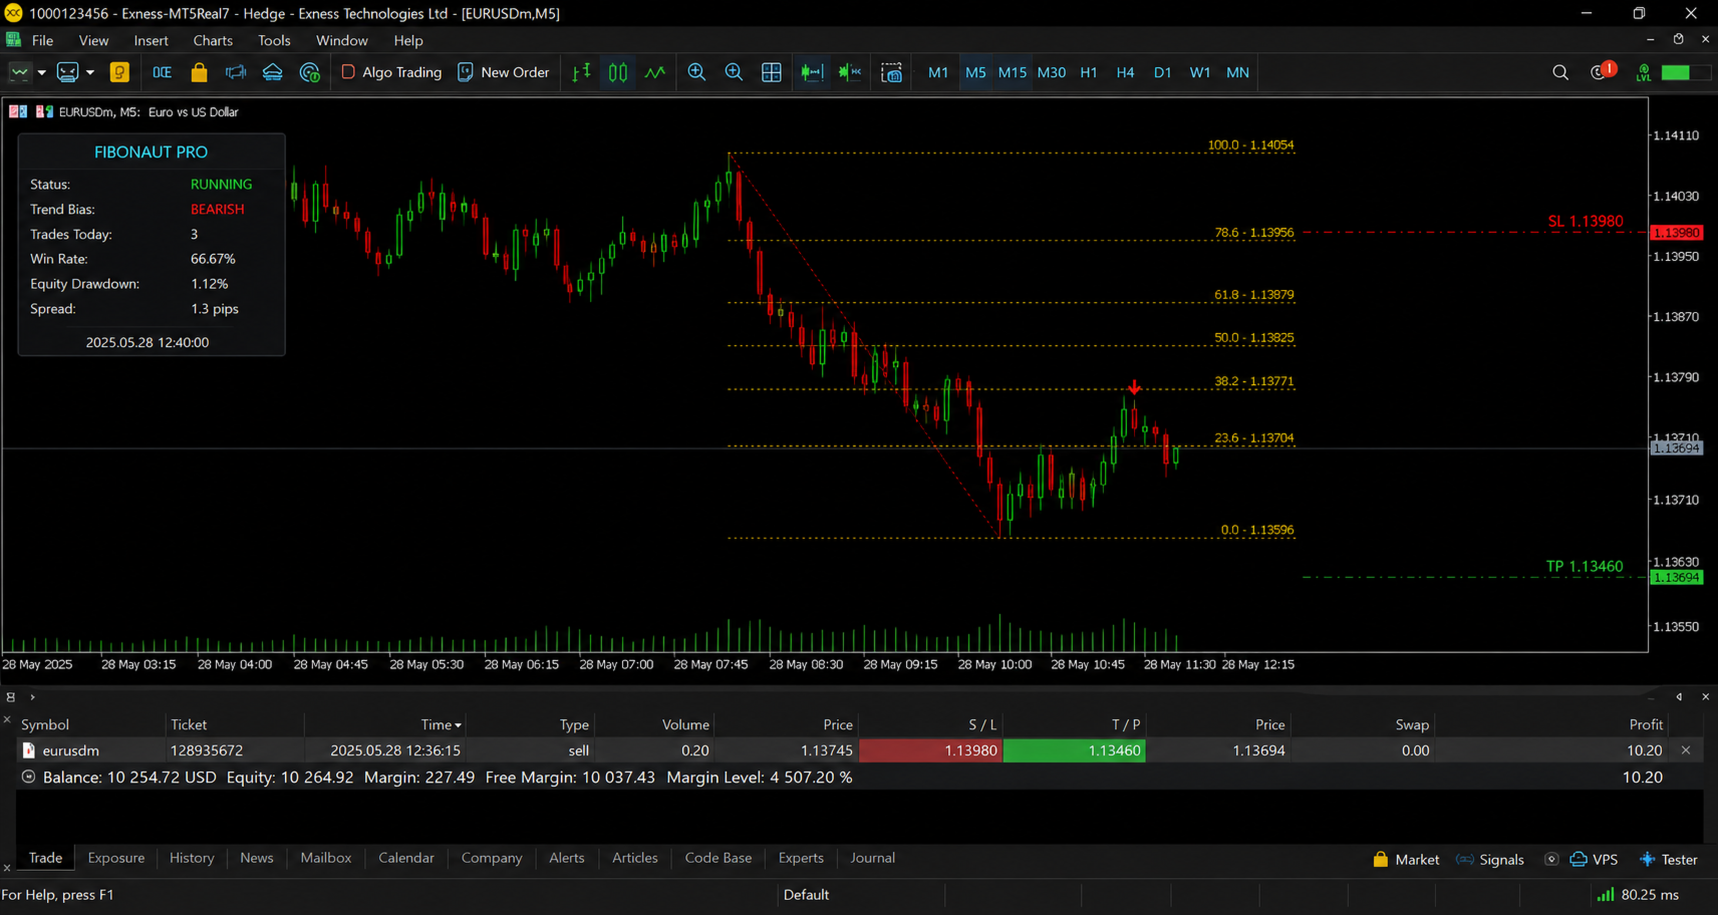Open the Calendar tab
Screen dimensions: 1718x915
[406, 858]
